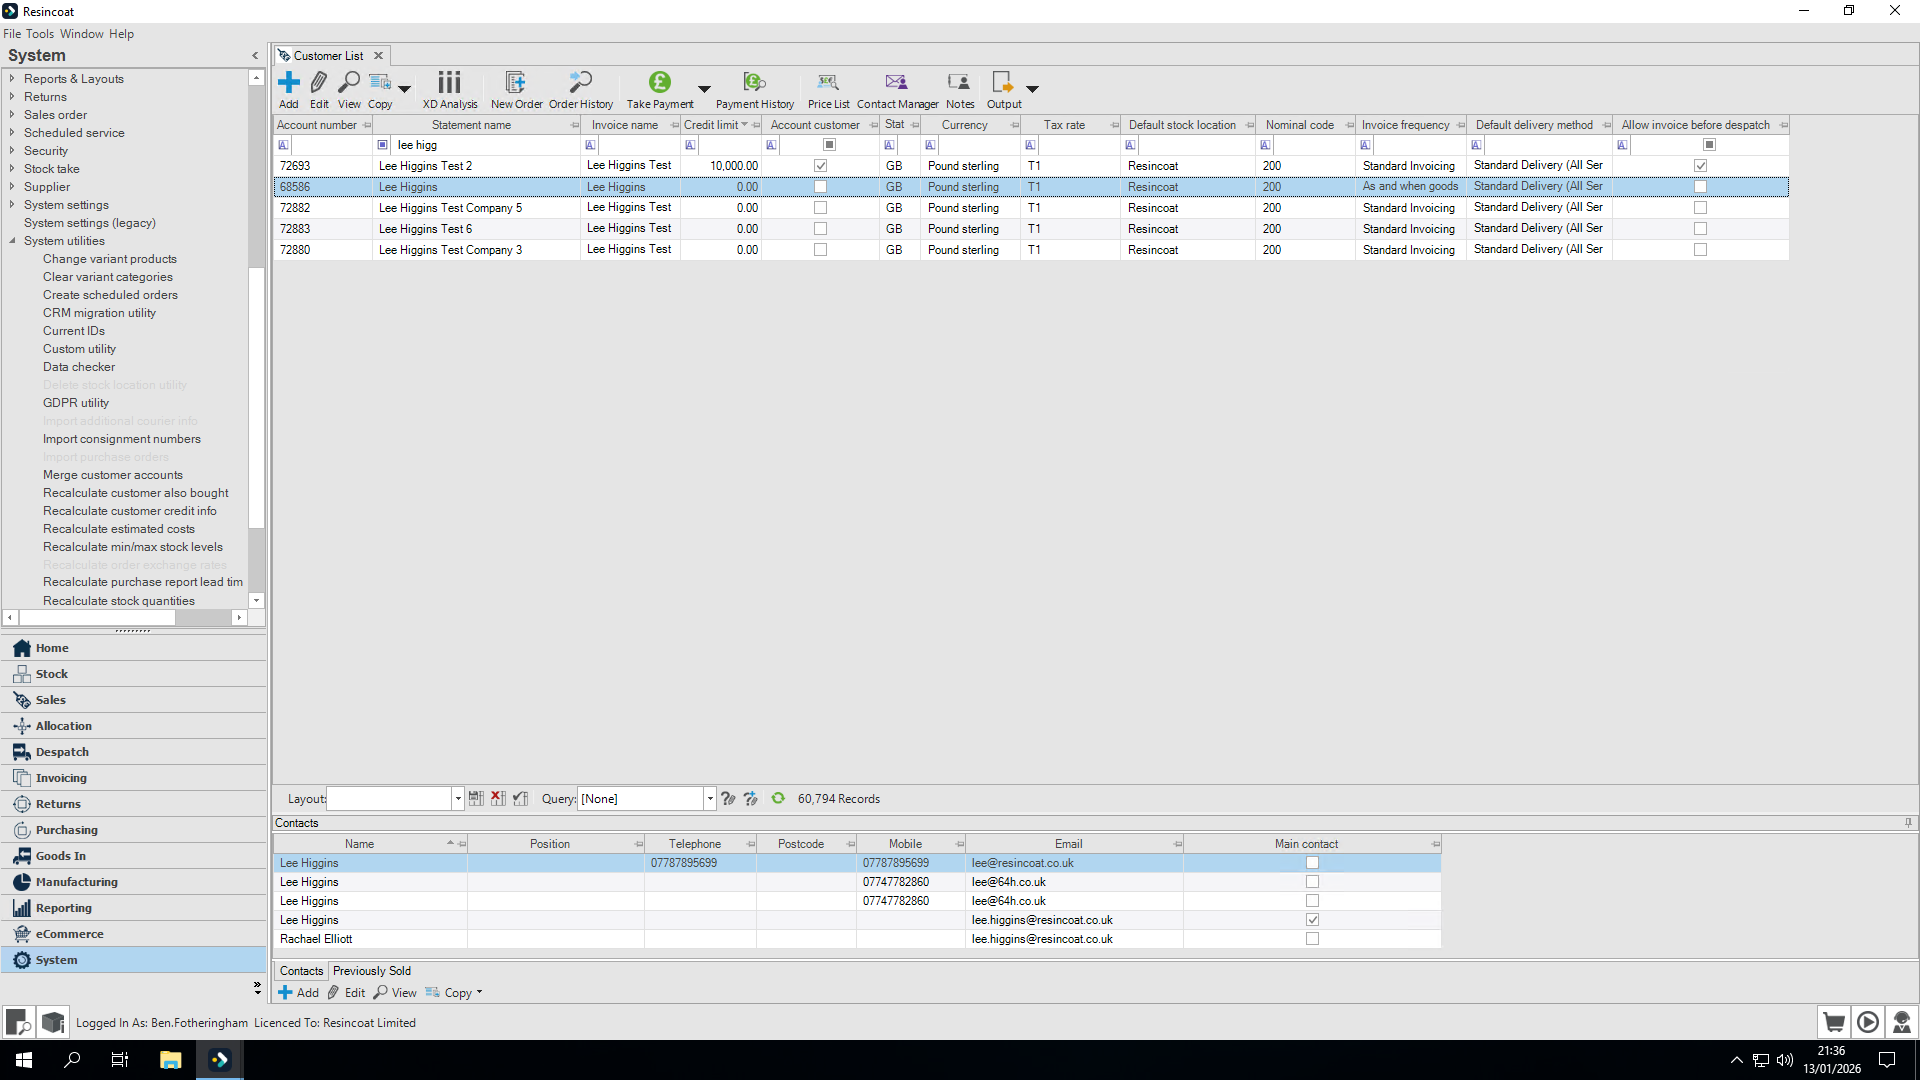Open the Query dropdown showing [None]
Image resolution: width=1920 pixels, height=1080 pixels.
(x=709, y=798)
